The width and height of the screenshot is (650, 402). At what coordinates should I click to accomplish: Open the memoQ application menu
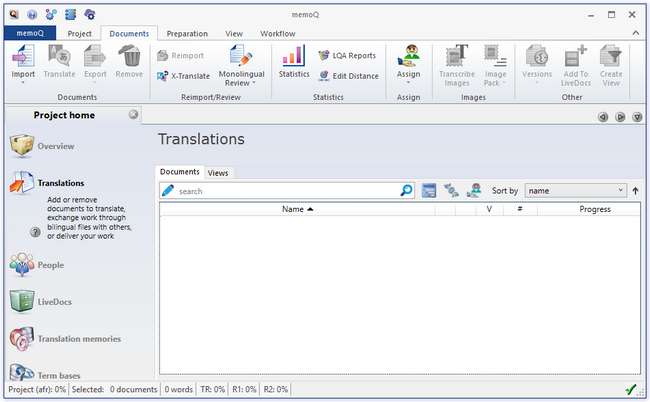30,33
